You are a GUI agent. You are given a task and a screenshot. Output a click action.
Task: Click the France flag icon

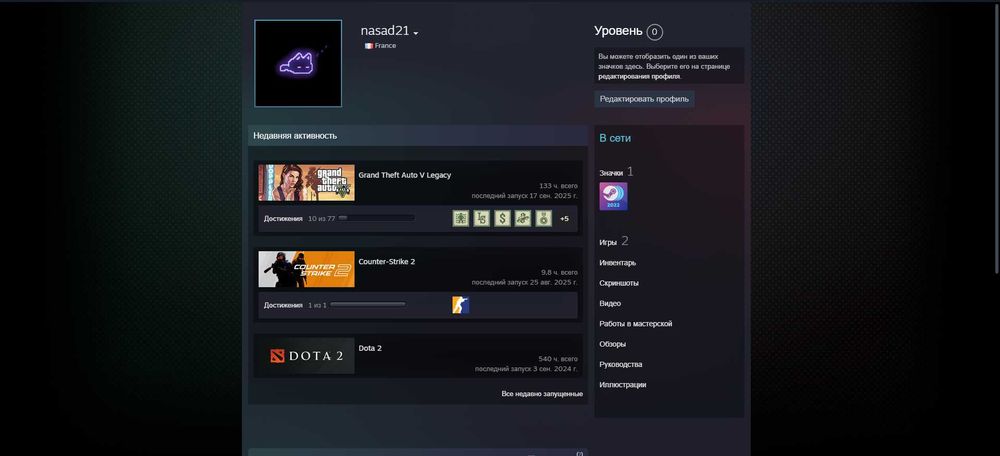click(x=369, y=46)
